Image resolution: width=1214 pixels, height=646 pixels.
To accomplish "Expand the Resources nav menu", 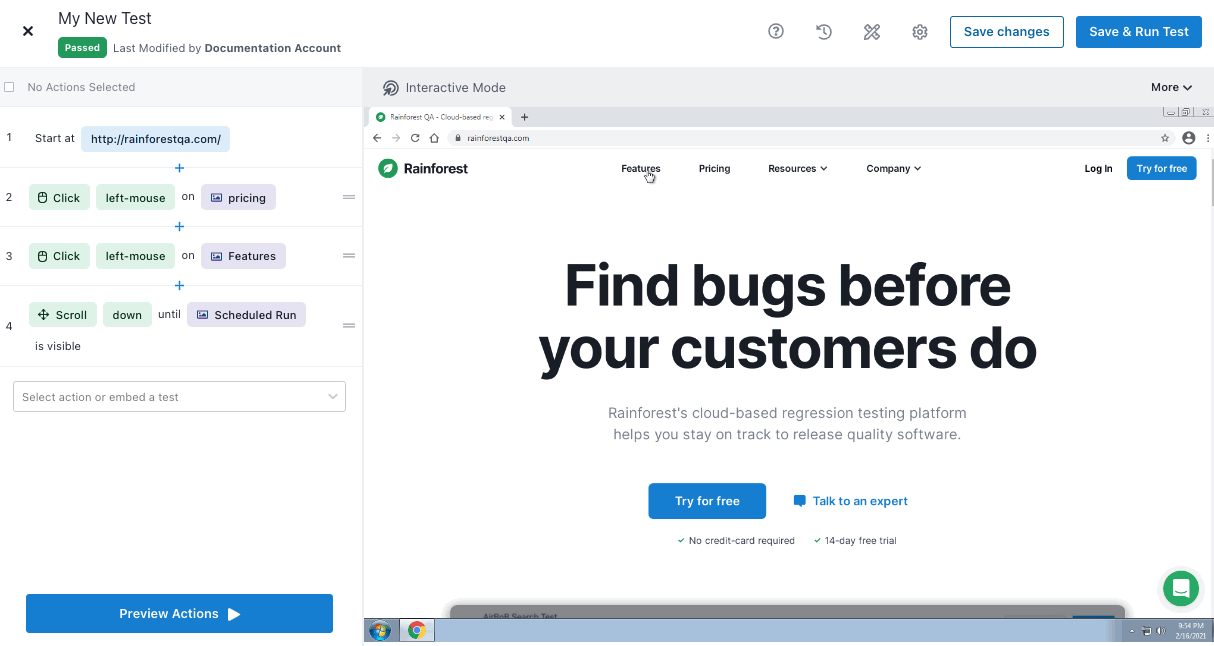I will [x=798, y=169].
